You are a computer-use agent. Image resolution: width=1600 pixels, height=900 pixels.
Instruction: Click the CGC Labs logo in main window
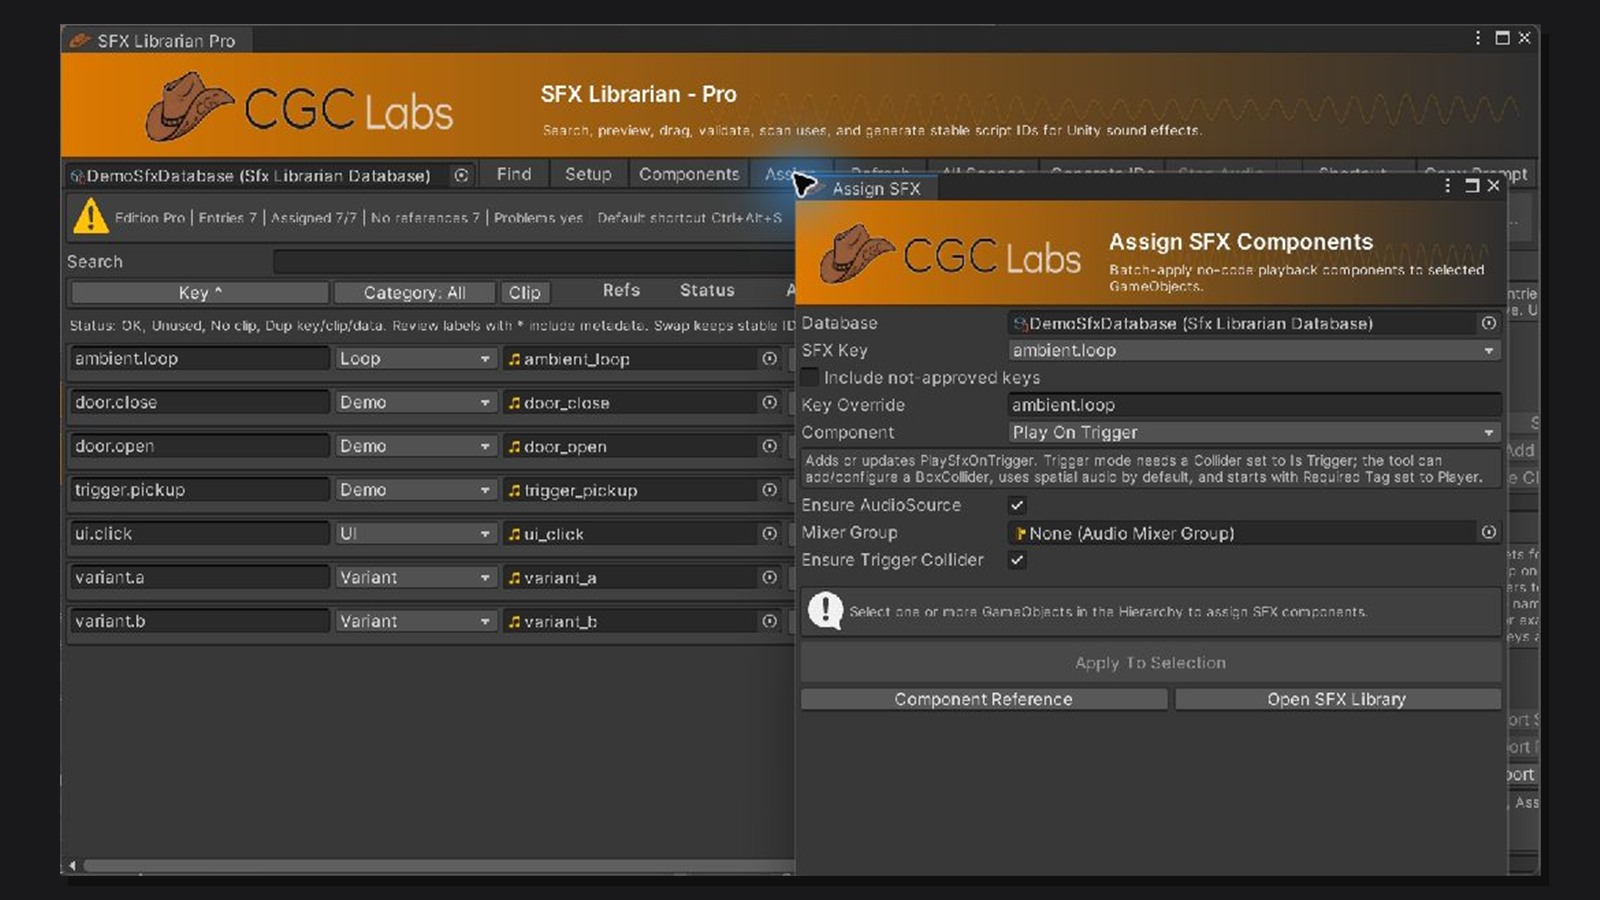pos(300,108)
